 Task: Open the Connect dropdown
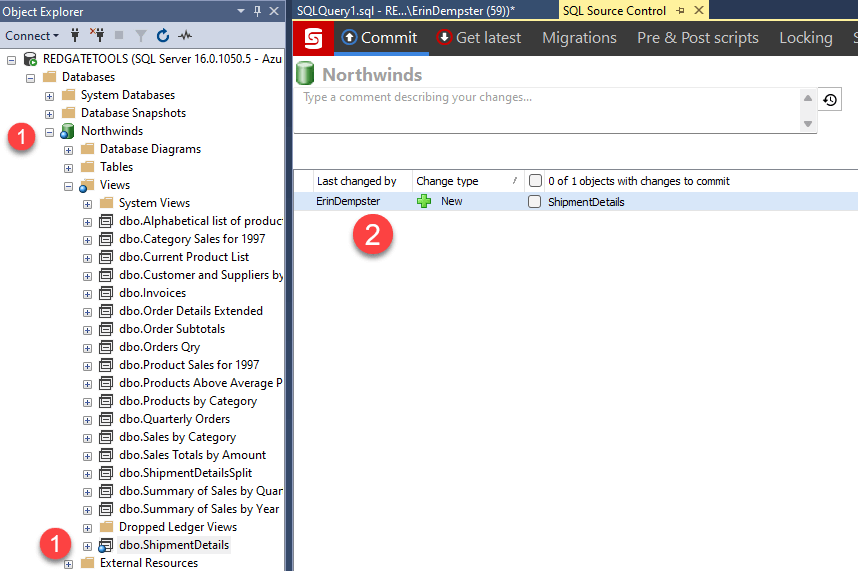[32, 36]
